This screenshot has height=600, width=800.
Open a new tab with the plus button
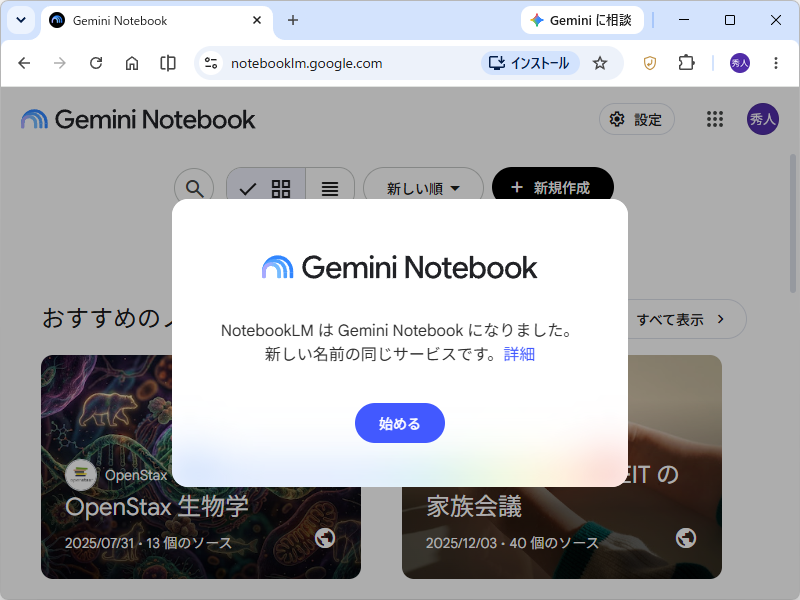(293, 20)
